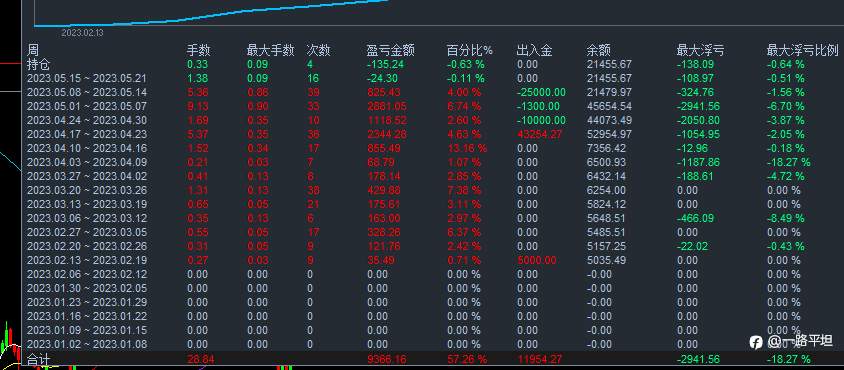The width and height of the screenshot is (844, 370).
Task: Click withdrawal value -25000.00
Action: (541, 93)
